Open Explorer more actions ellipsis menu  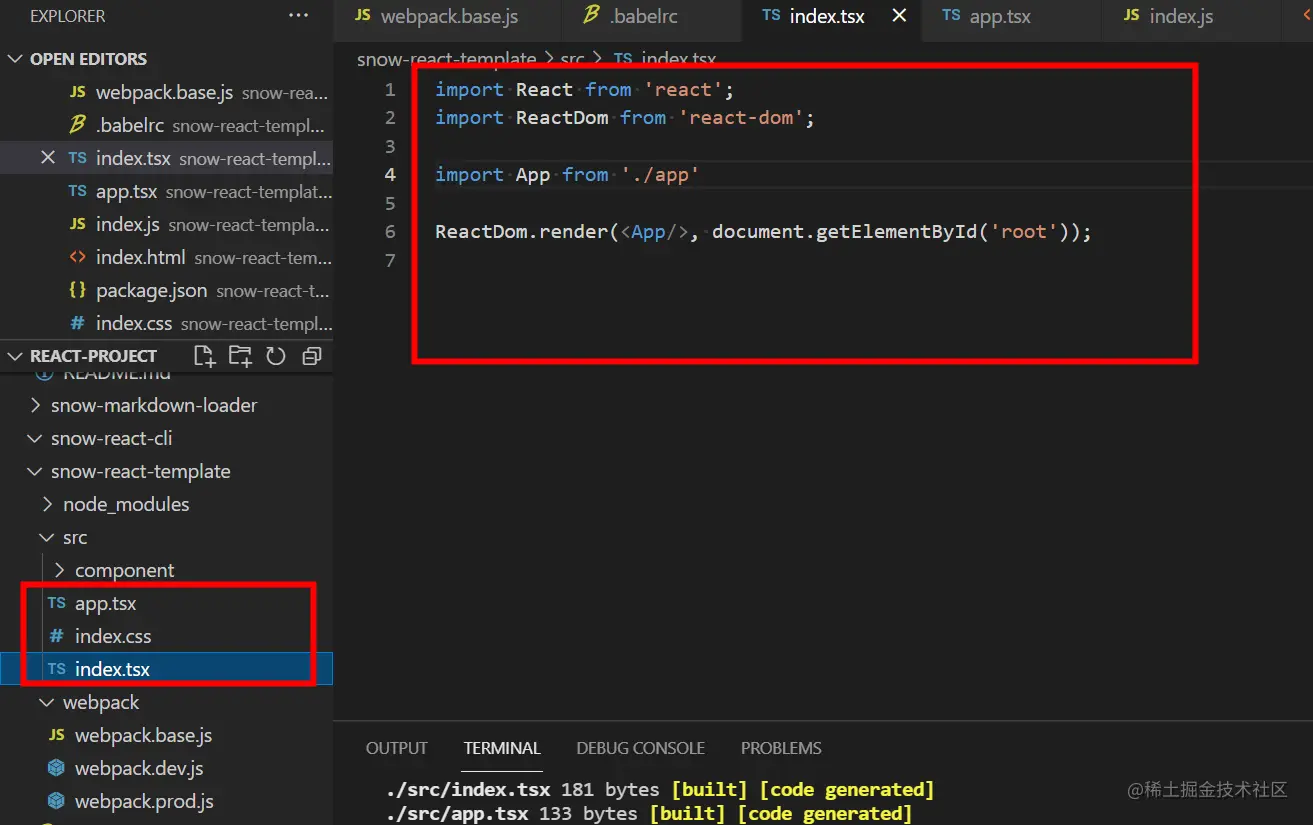point(298,16)
